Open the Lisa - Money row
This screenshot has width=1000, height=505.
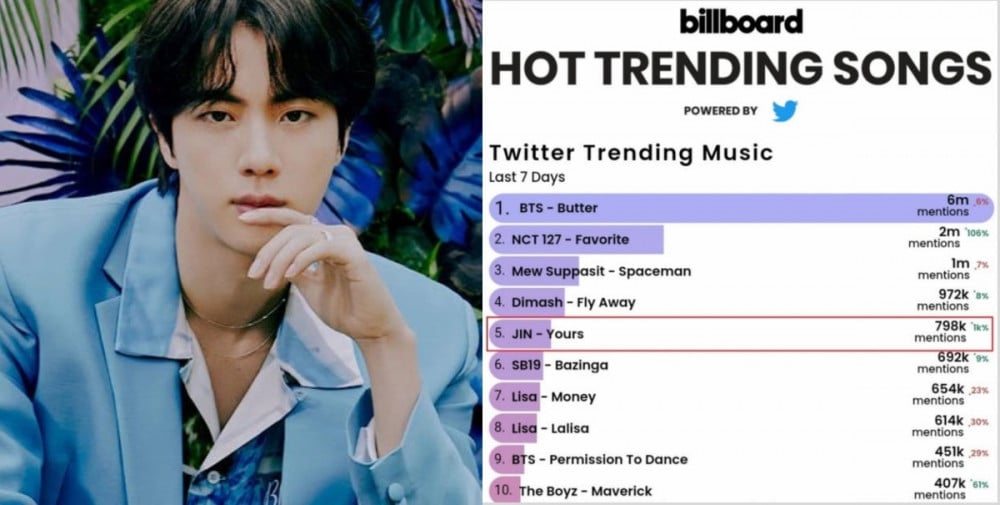(x=741, y=397)
